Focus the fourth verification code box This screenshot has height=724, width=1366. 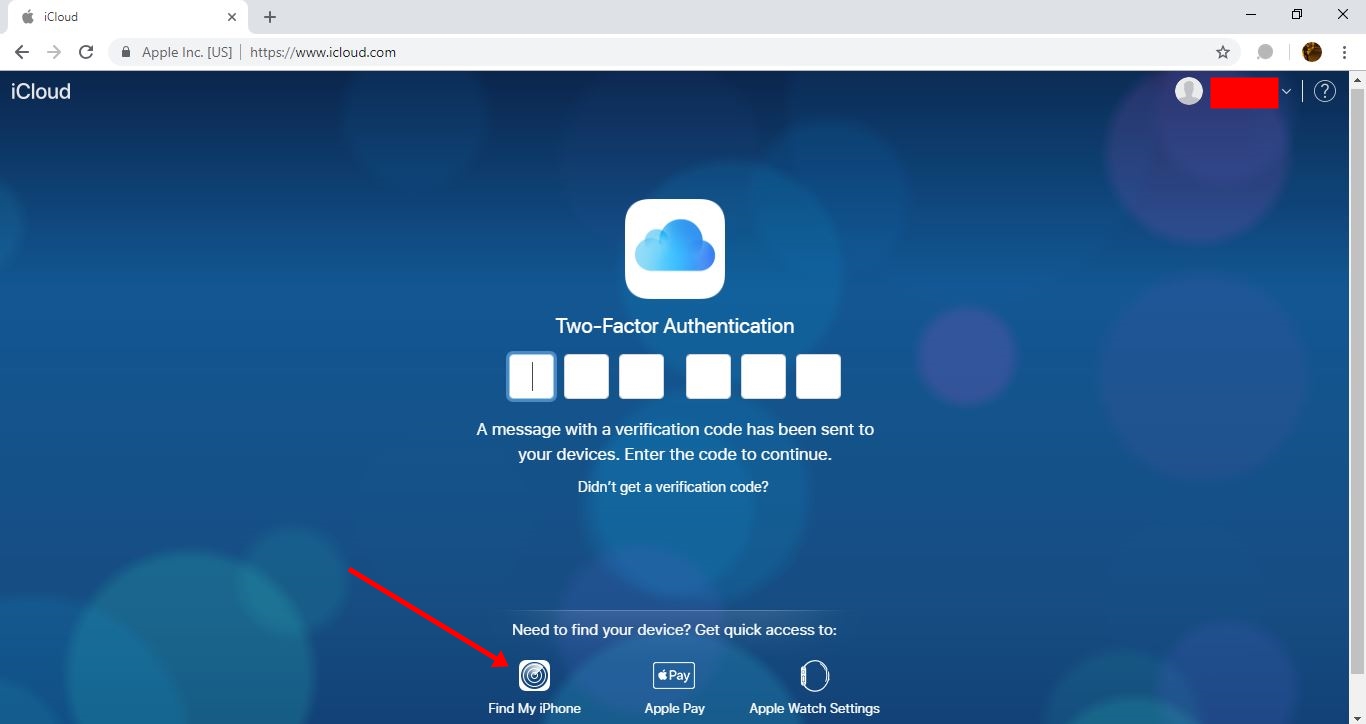pyautogui.click(x=708, y=377)
